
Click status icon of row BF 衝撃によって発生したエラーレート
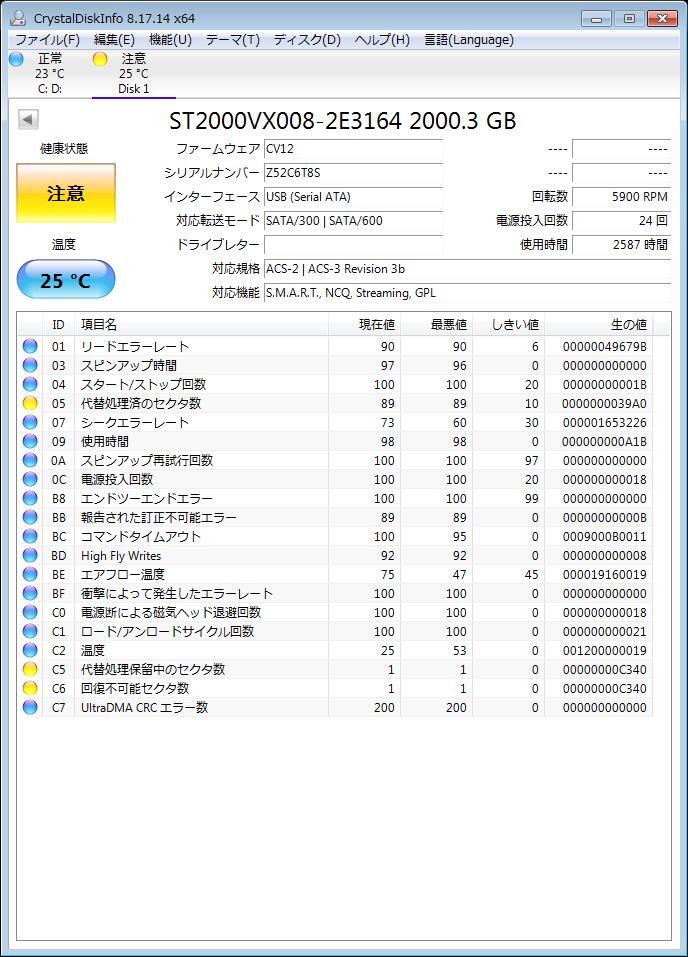pyautogui.click(x=30, y=593)
